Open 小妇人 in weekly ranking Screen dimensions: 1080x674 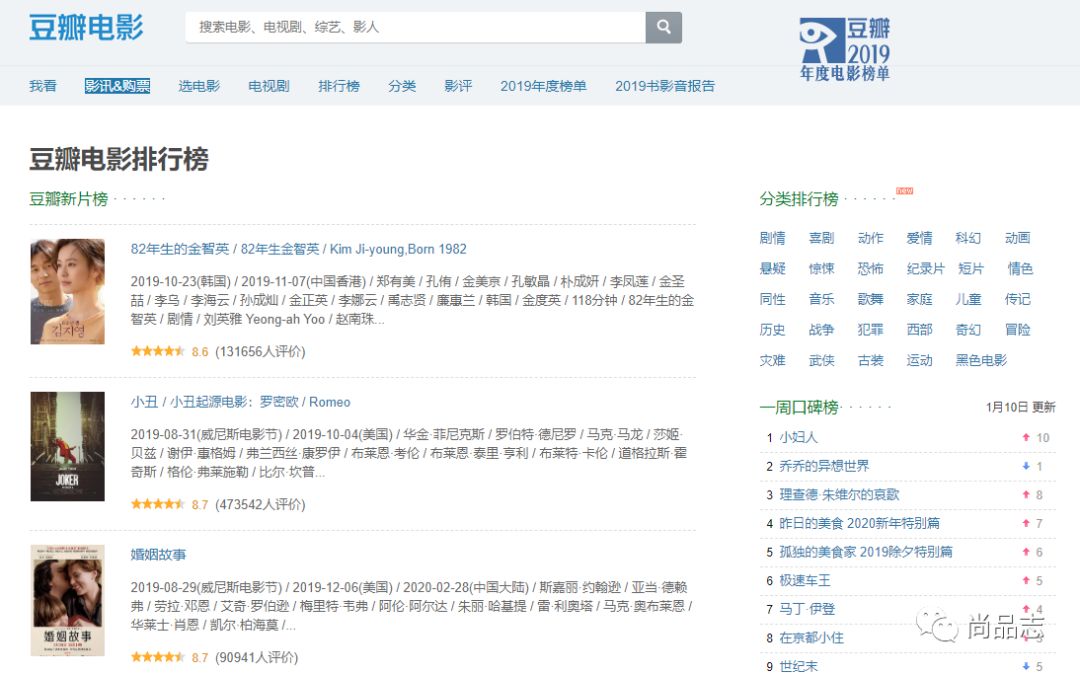tap(798, 438)
